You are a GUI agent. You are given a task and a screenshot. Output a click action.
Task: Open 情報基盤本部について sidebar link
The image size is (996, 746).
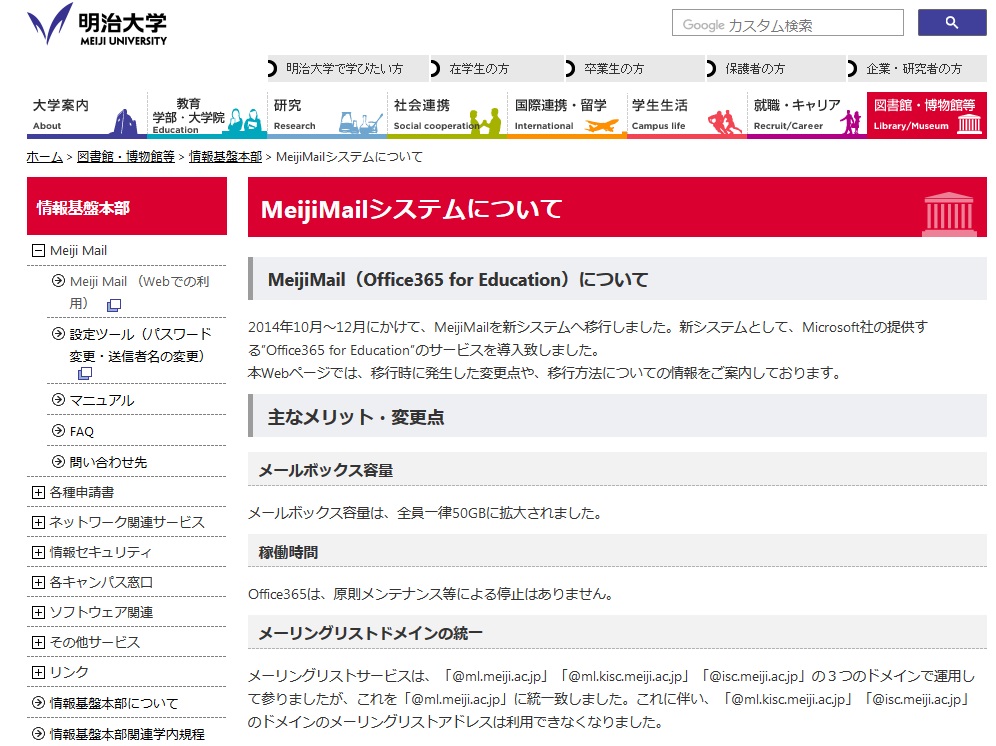click(114, 703)
